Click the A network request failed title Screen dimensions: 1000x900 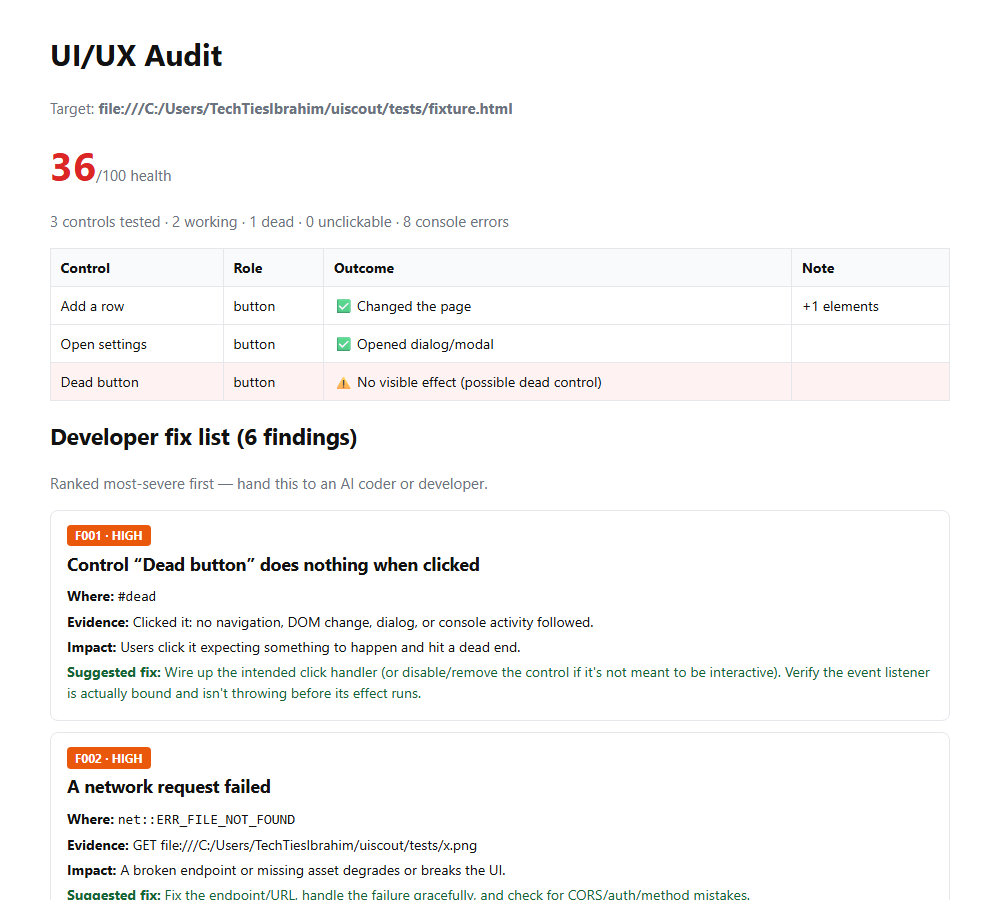click(x=169, y=787)
